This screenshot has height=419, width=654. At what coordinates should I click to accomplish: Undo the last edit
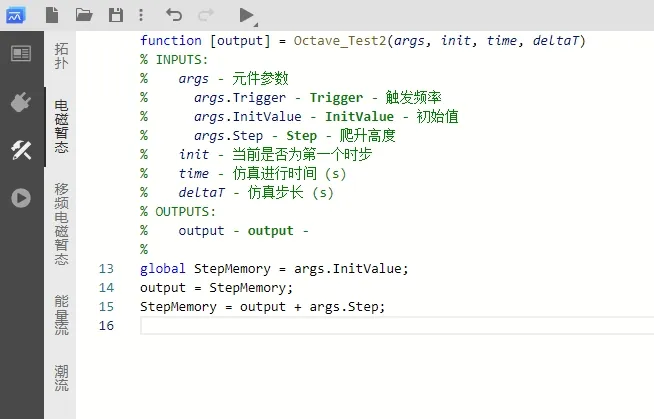pos(174,15)
